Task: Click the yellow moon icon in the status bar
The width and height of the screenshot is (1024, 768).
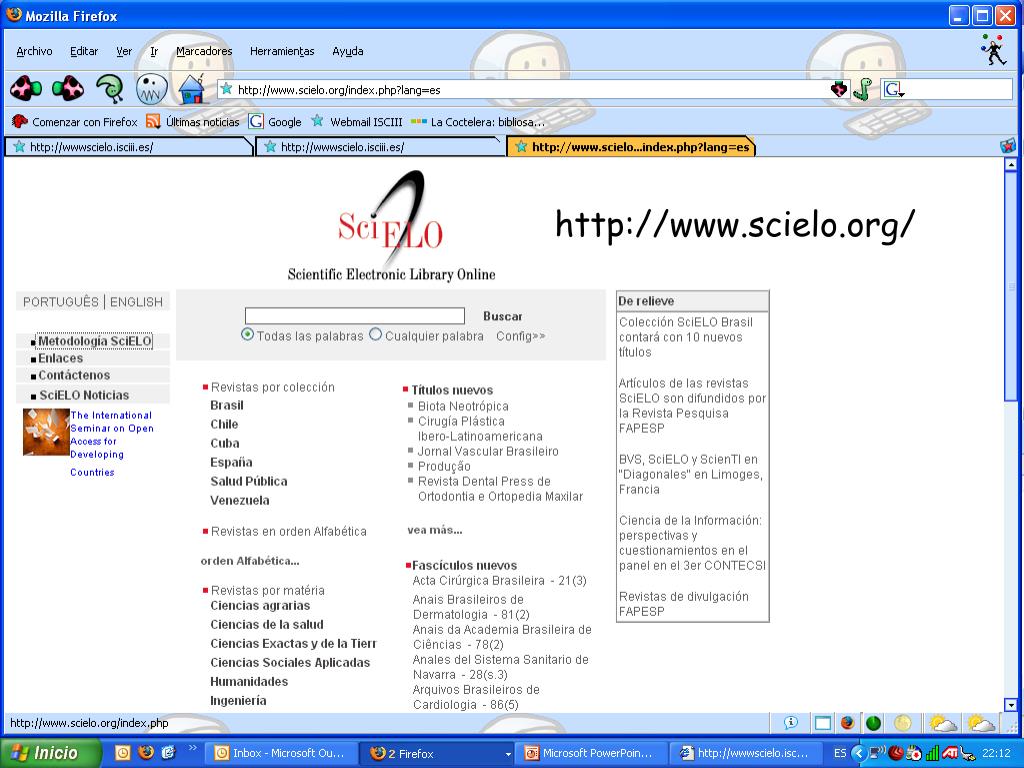Action: [903, 723]
